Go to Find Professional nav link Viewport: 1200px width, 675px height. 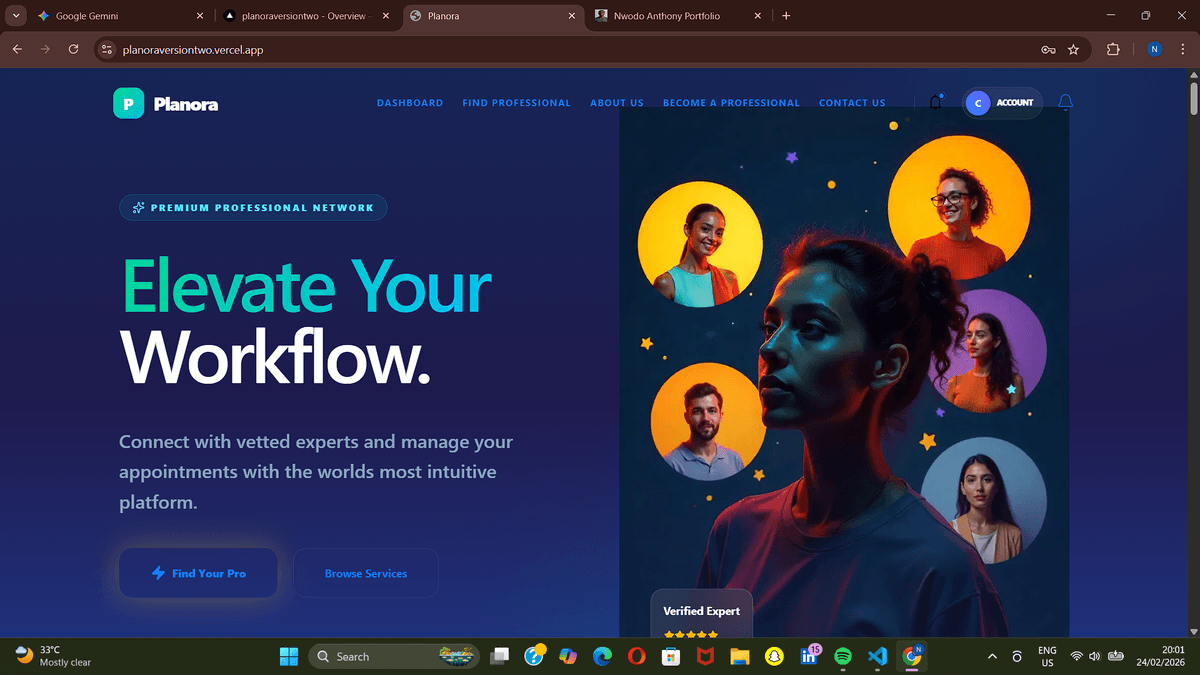tap(516, 103)
